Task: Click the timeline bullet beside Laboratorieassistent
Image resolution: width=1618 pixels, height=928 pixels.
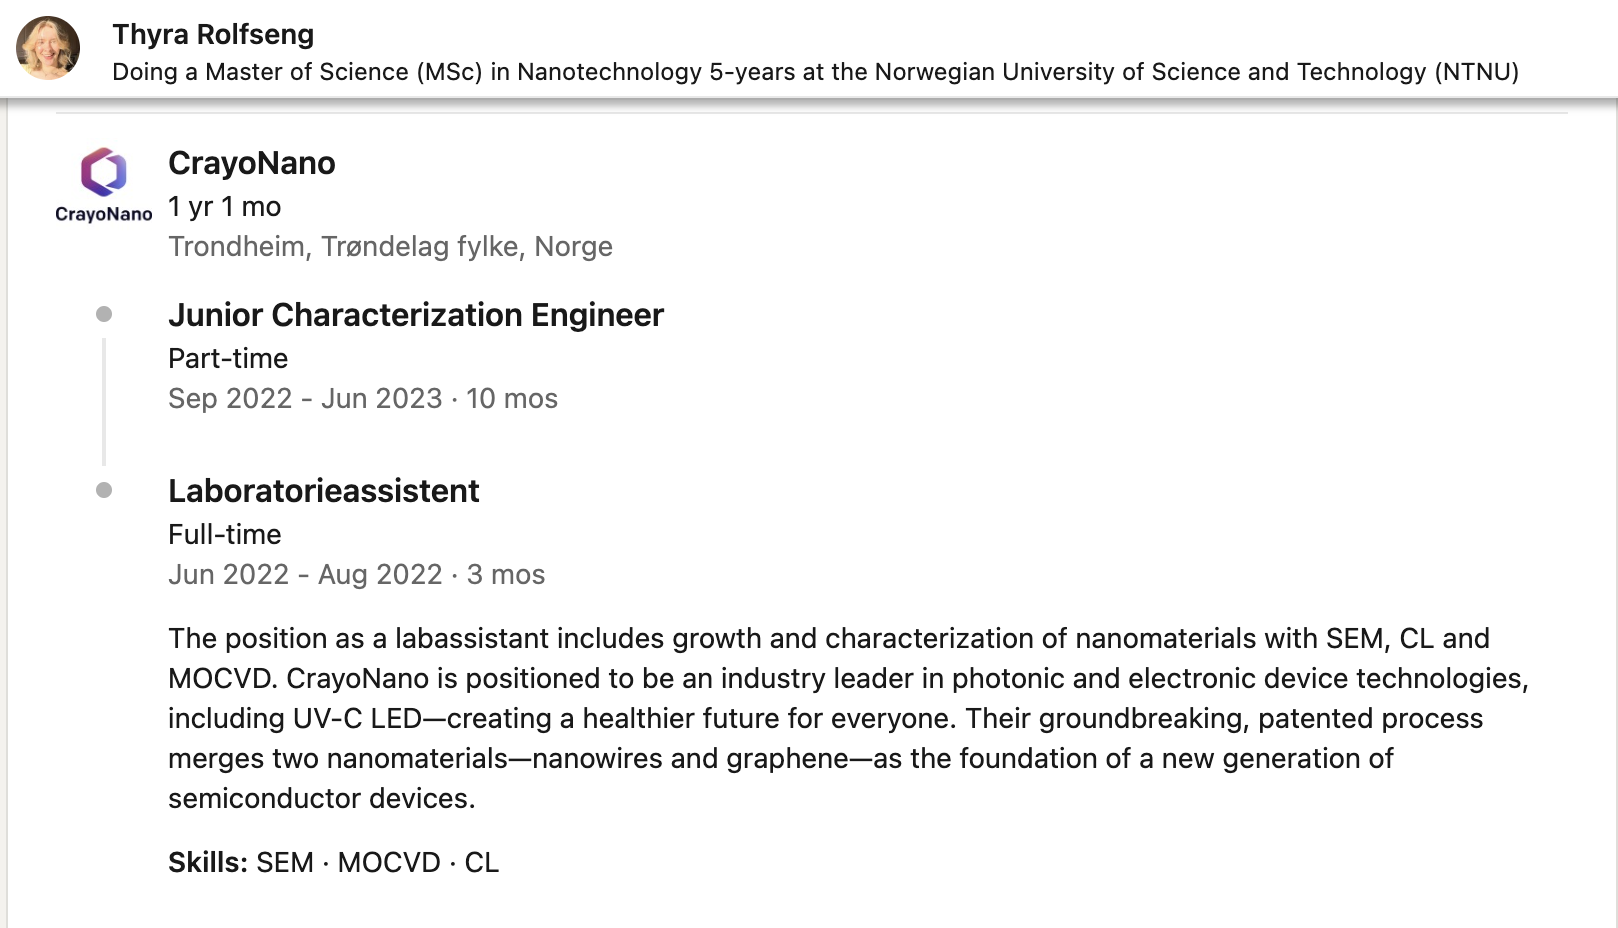Action: (104, 490)
